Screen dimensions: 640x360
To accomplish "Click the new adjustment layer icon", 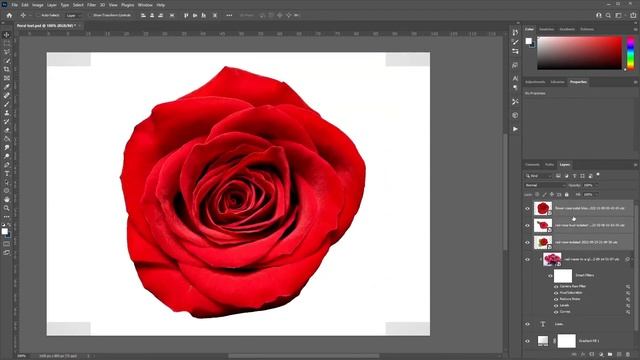I will 601,354.
